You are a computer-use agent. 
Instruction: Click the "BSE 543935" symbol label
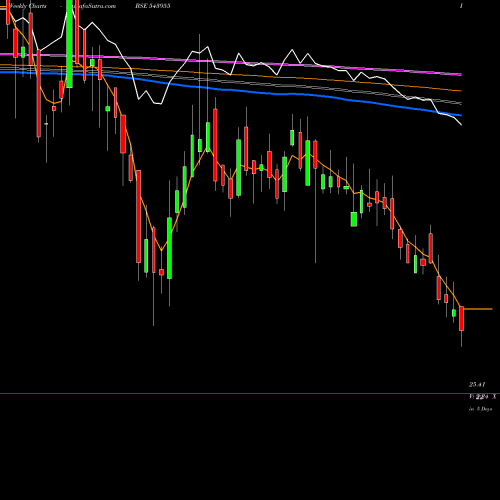coord(153,6)
